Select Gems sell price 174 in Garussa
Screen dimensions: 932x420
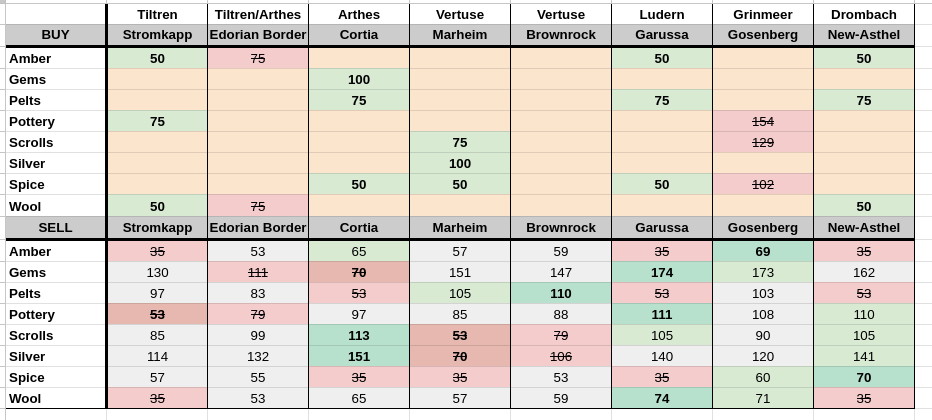pyautogui.click(x=661, y=272)
